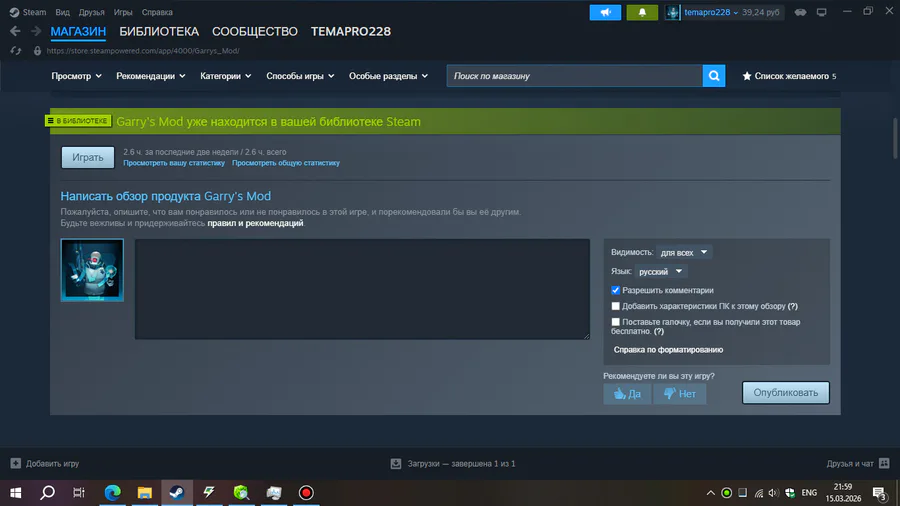Click the Играть button
Image resolution: width=900 pixels, height=506 pixels.
pos(88,157)
